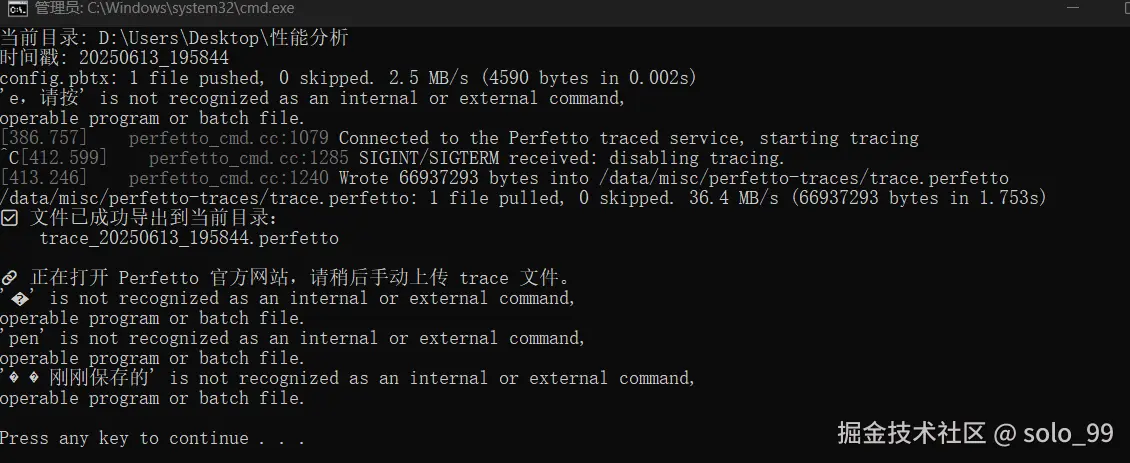Click the trace_20250613_195844.perfetto file name
This screenshot has width=1130, height=463.
(189, 238)
